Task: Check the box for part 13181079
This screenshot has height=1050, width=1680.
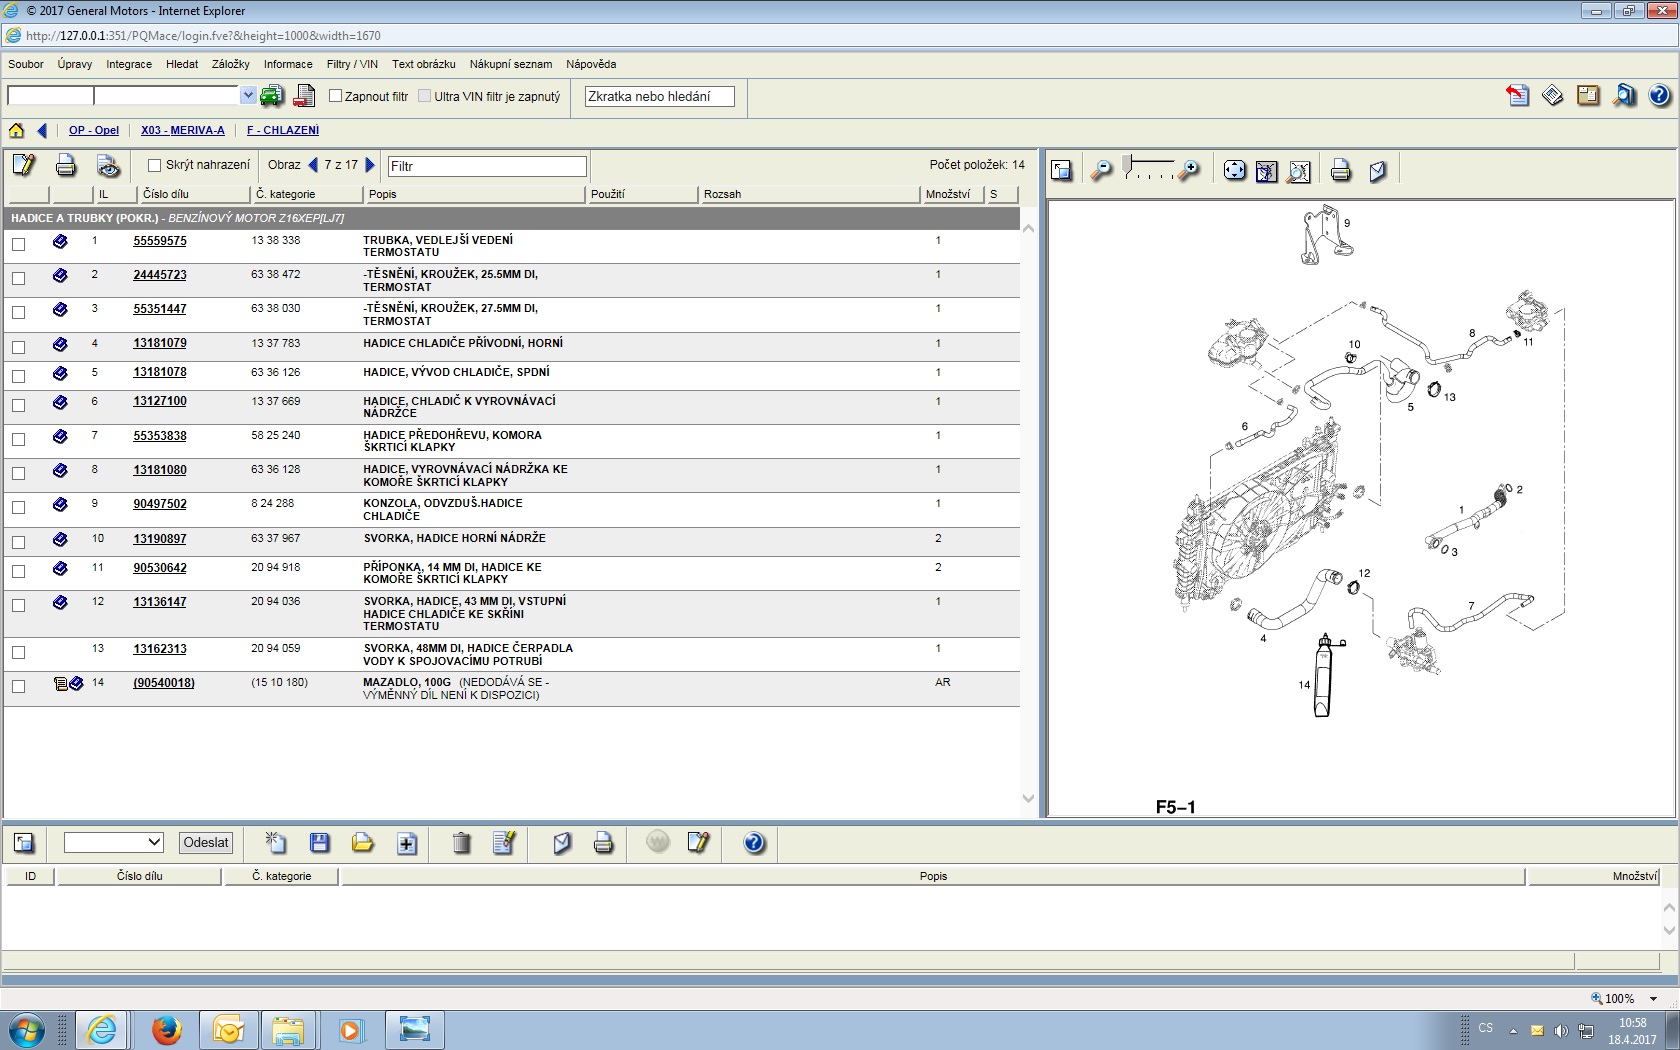Action: pyautogui.click(x=18, y=347)
